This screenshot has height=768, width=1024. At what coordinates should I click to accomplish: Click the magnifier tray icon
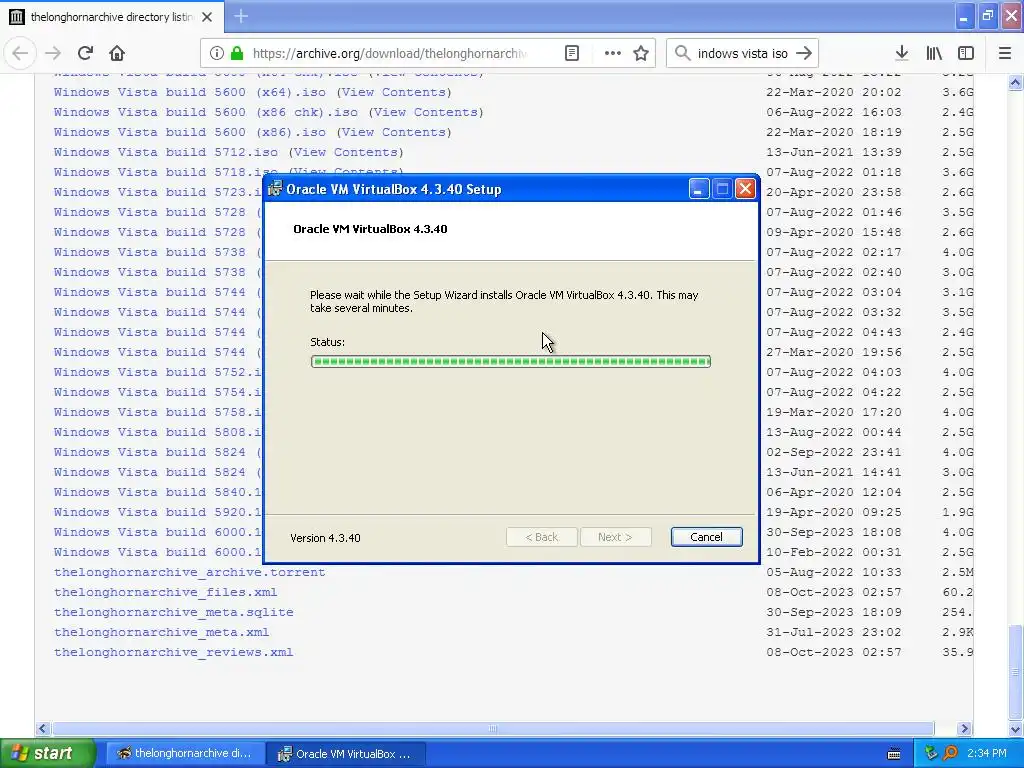click(950, 753)
